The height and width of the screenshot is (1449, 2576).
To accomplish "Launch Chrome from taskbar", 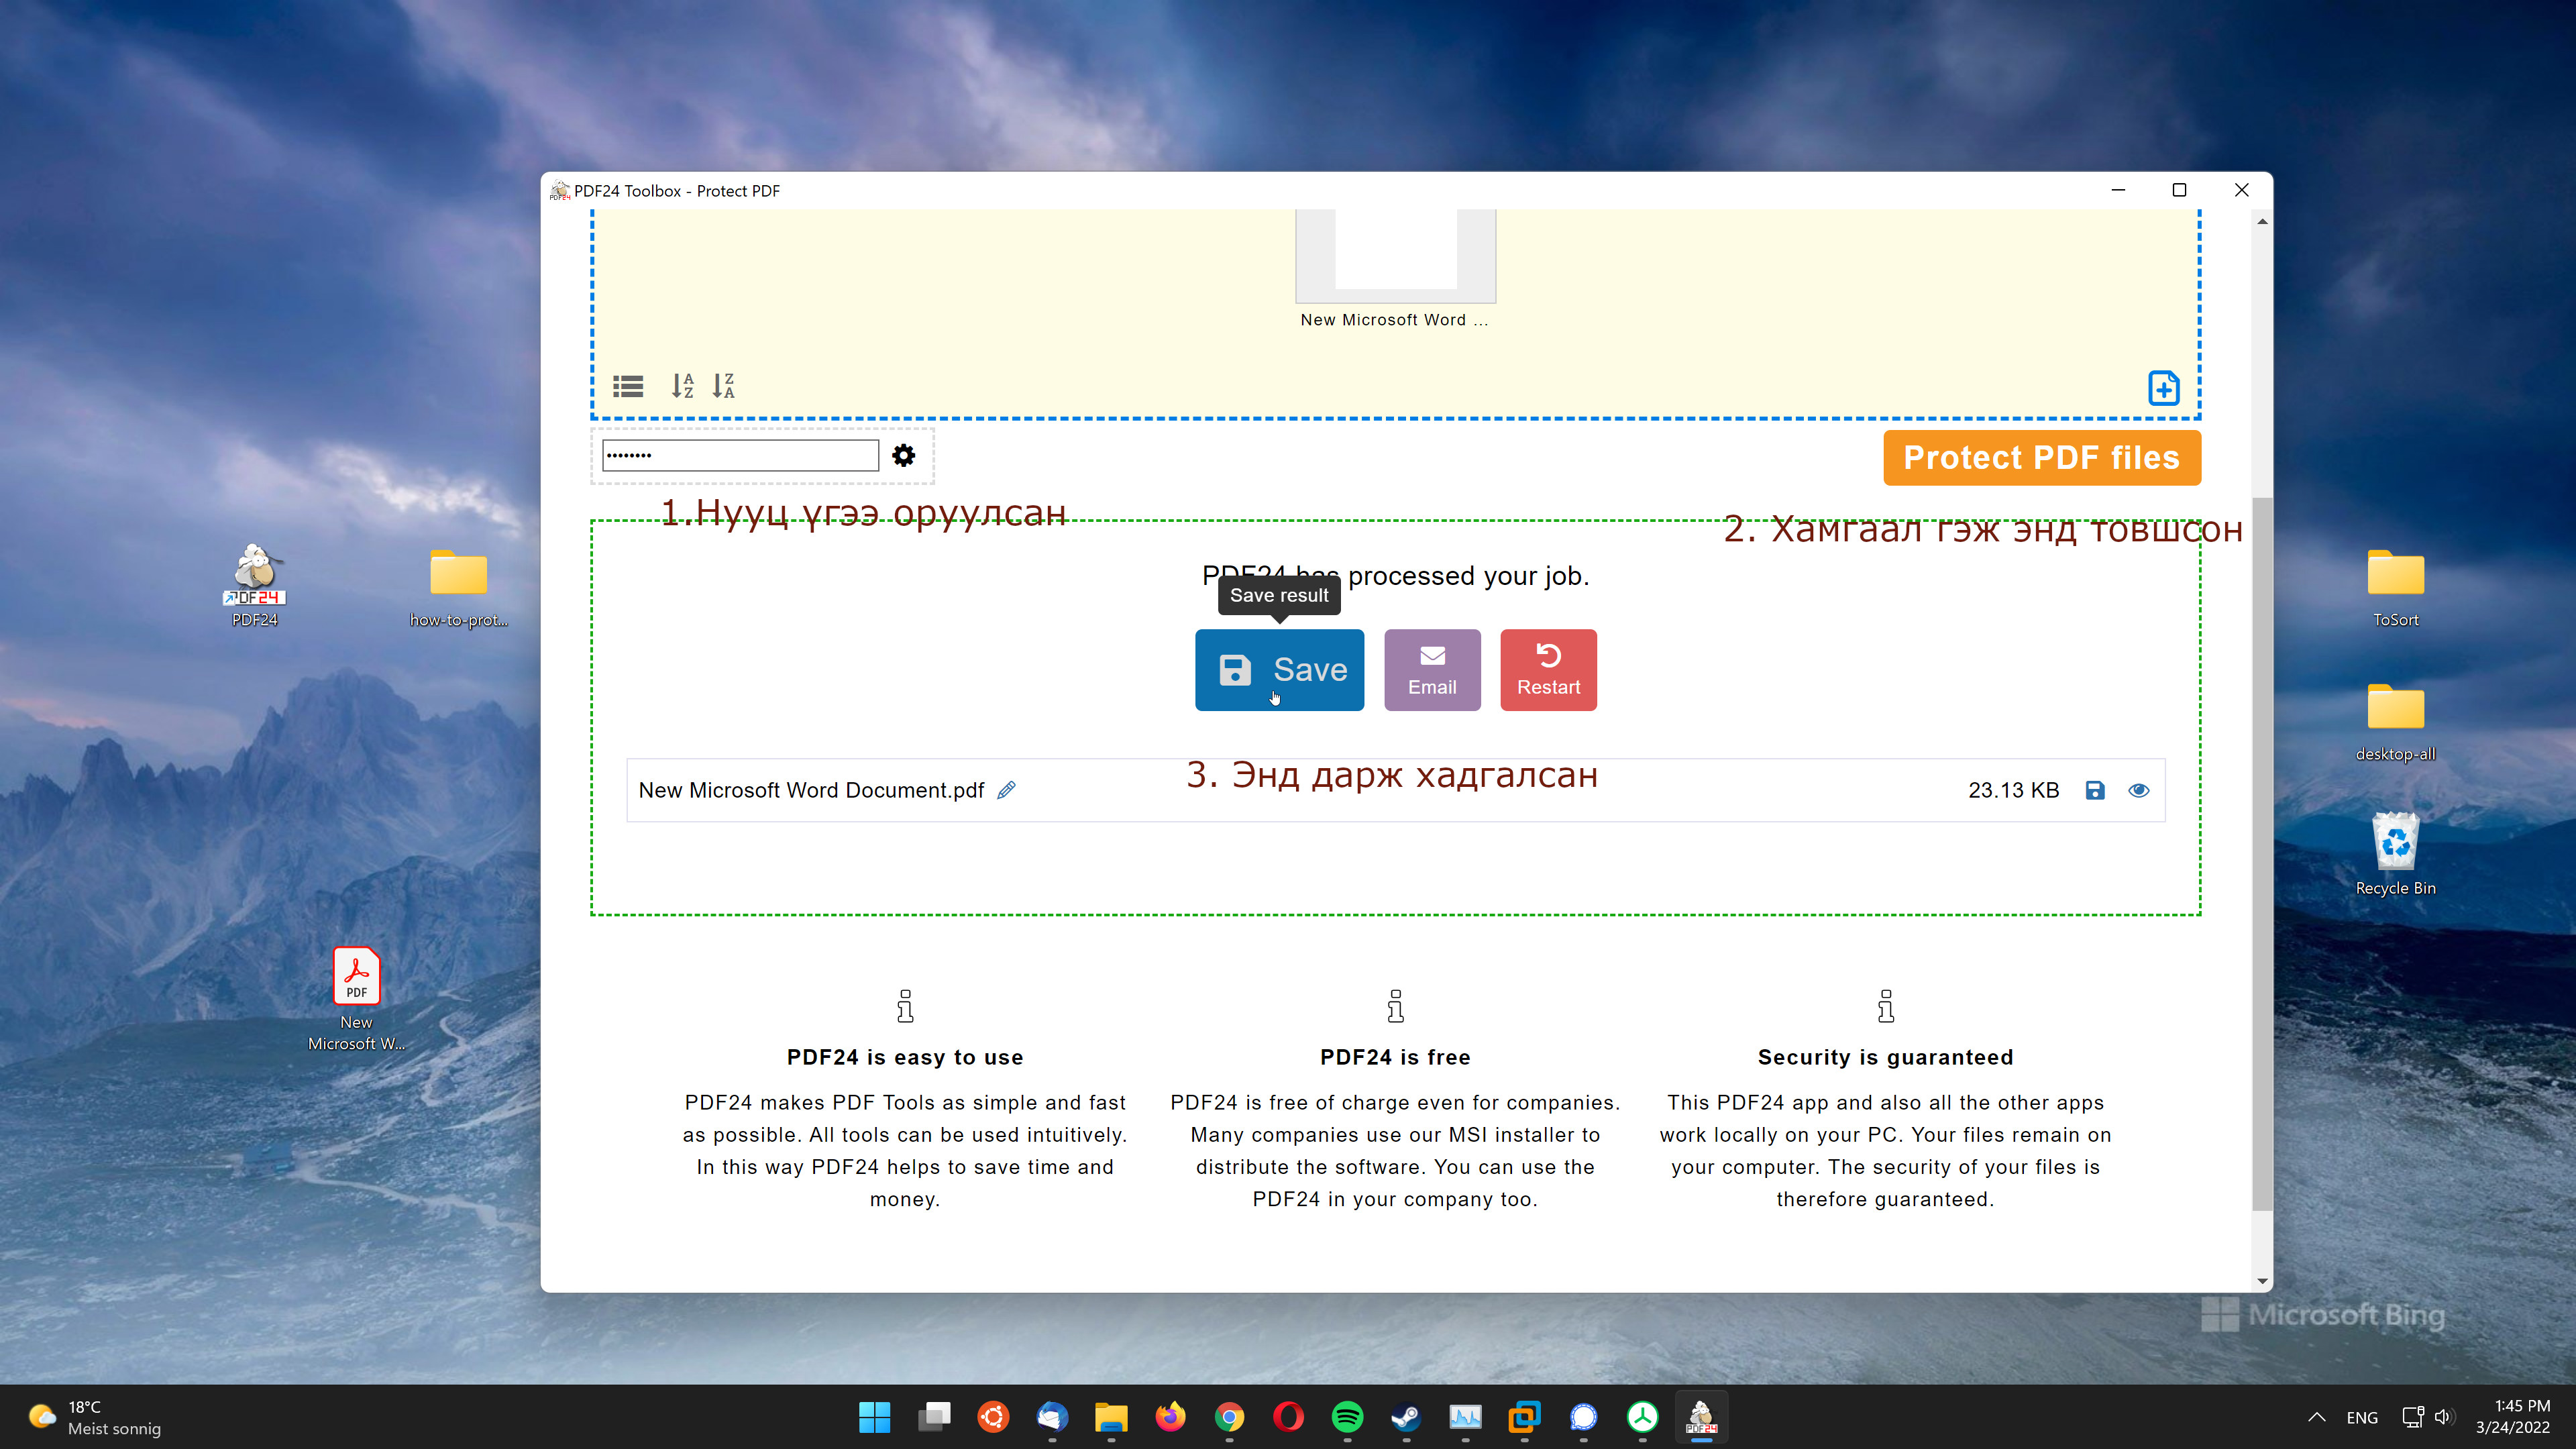I will click(1229, 1417).
